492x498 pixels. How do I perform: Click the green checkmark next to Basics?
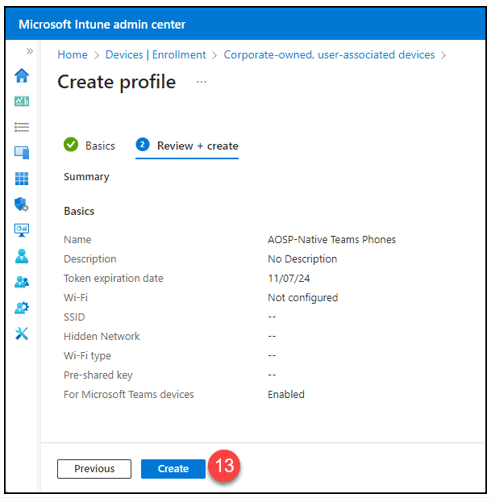(x=71, y=145)
